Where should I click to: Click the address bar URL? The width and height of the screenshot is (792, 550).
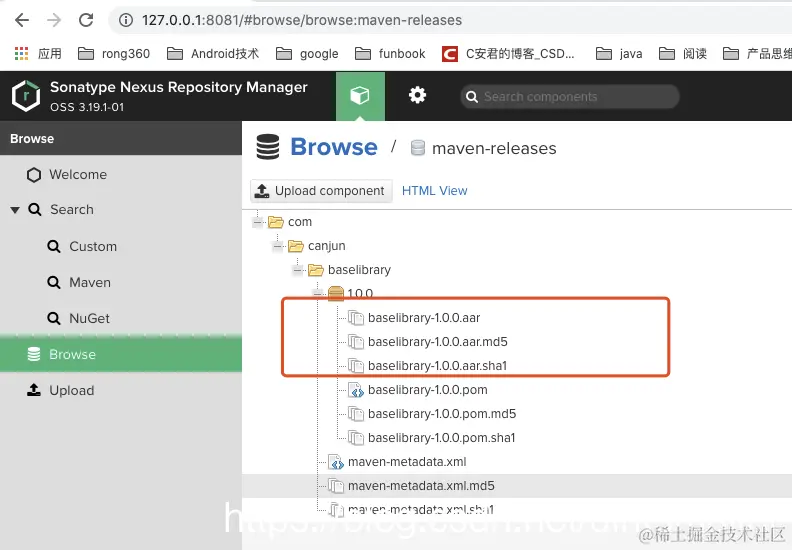[x=302, y=20]
